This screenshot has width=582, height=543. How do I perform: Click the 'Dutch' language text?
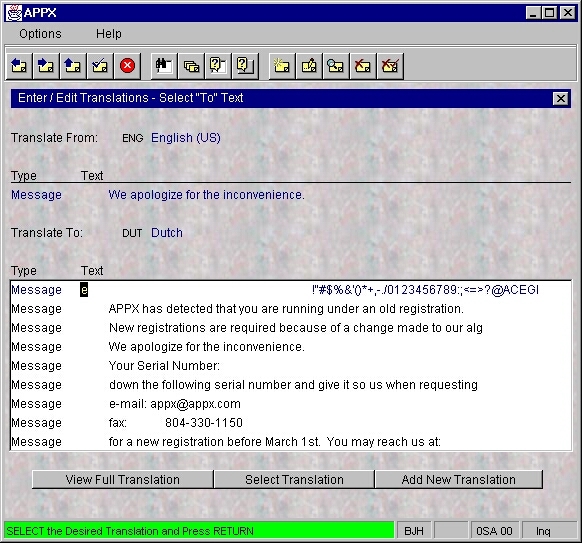pyautogui.click(x=167, y=233)
